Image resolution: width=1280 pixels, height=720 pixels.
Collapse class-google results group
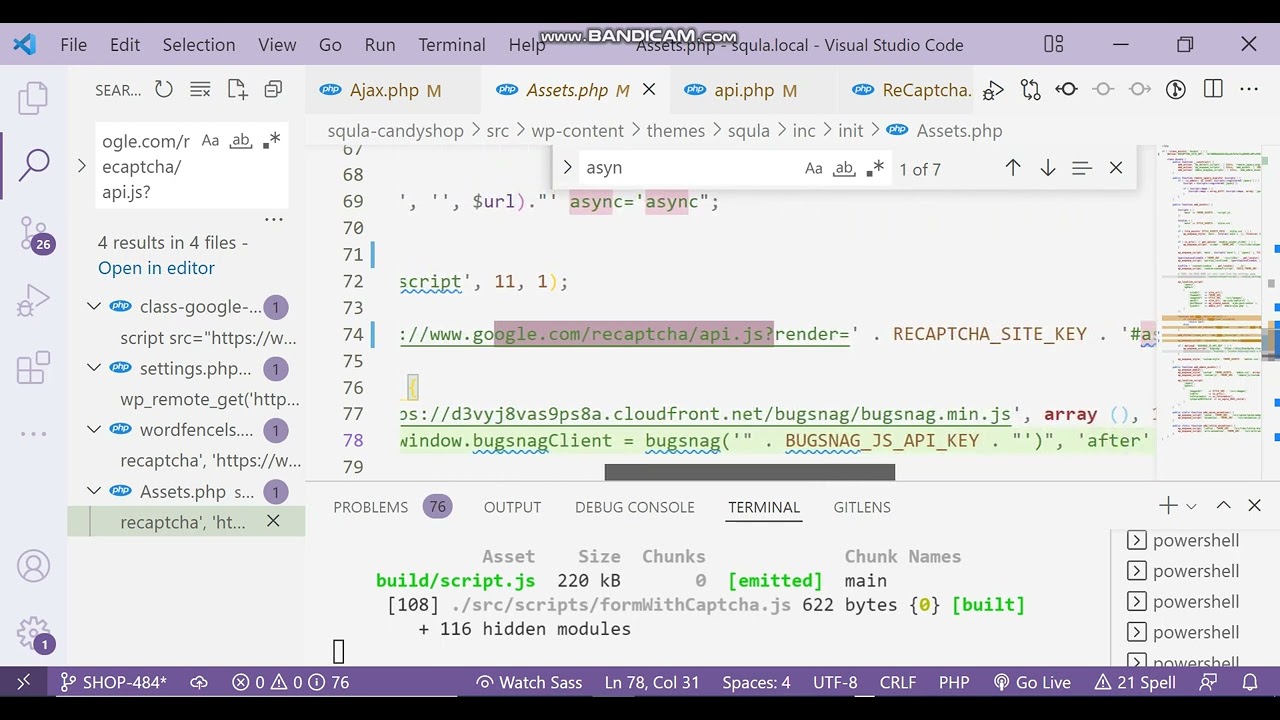pyautogui.click(x=94, y=307)
